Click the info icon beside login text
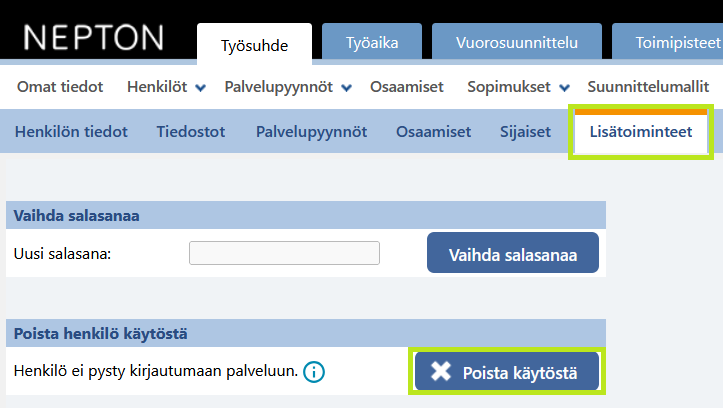This screenshot has height=408, width=723. click(x=314, y=372)
